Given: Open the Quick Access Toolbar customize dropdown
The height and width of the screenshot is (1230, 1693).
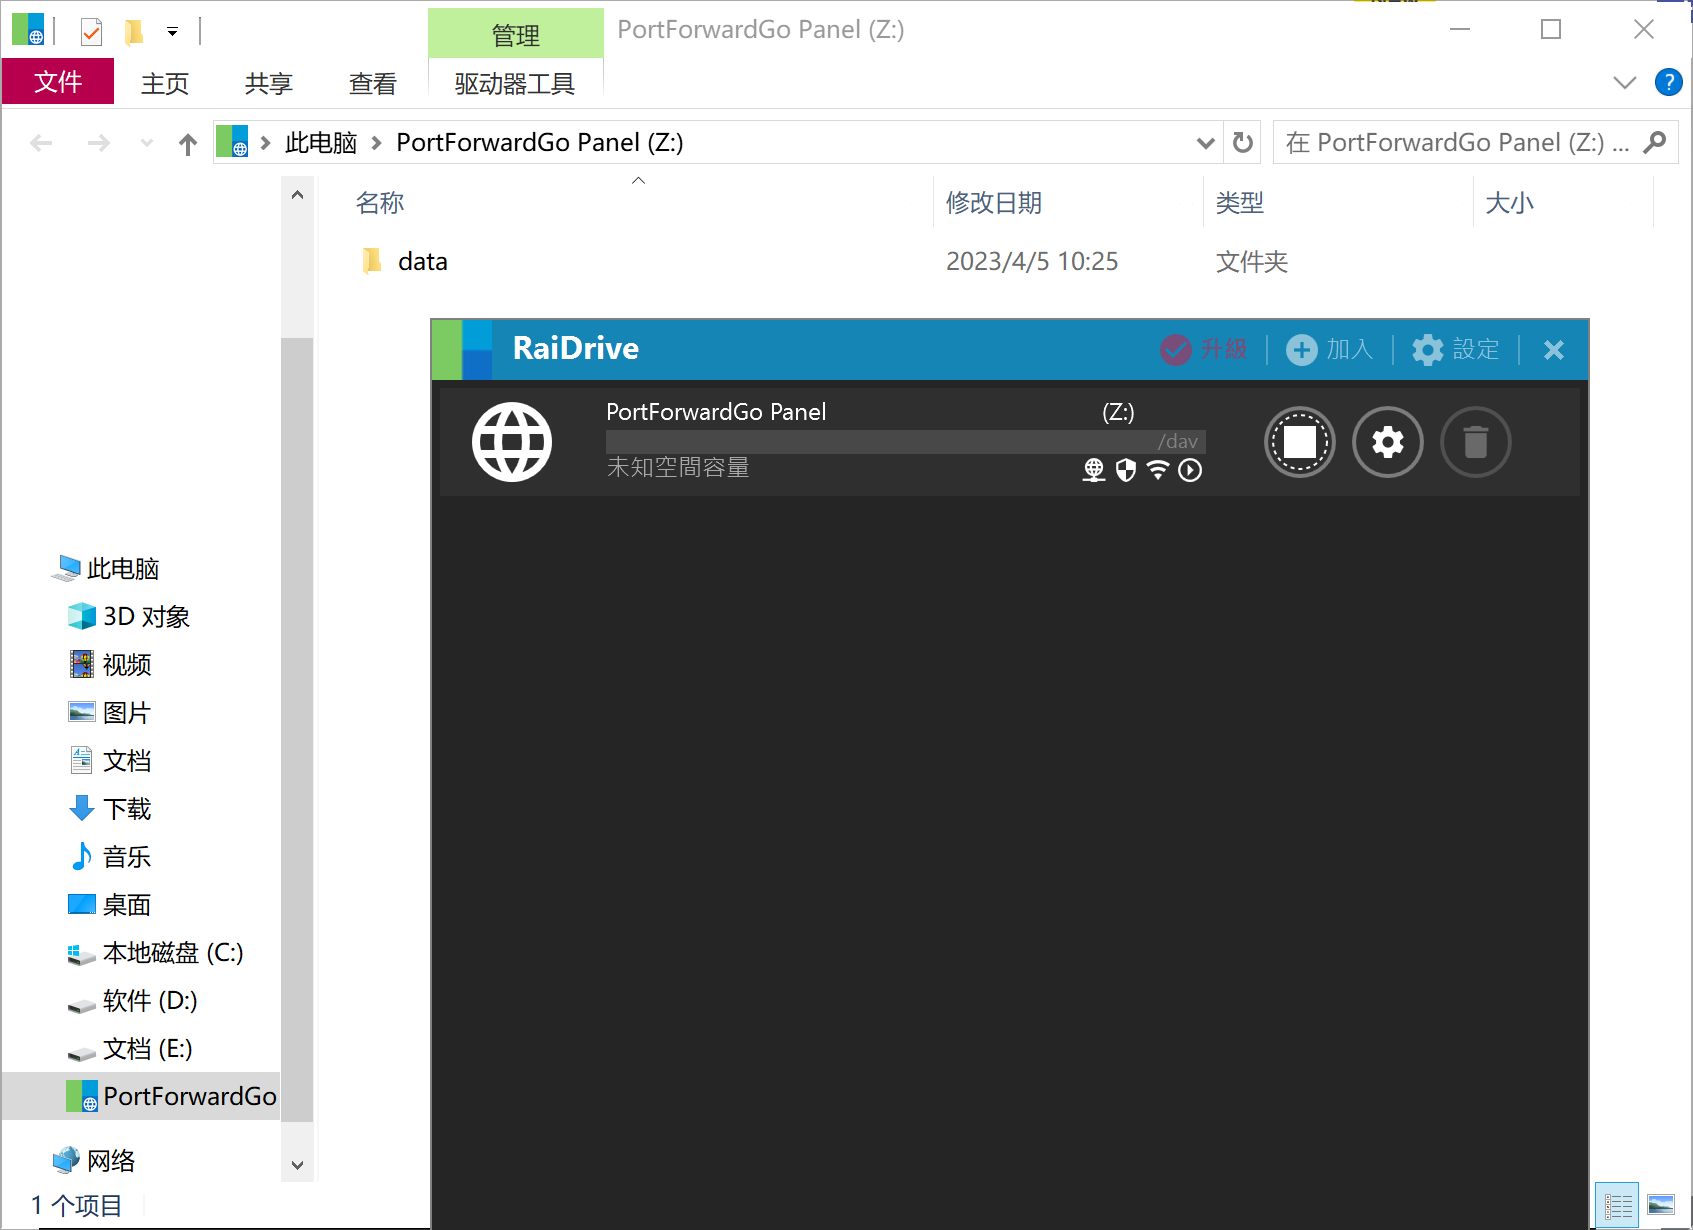Looking at the screenshot, I should [x=173, y=32].
